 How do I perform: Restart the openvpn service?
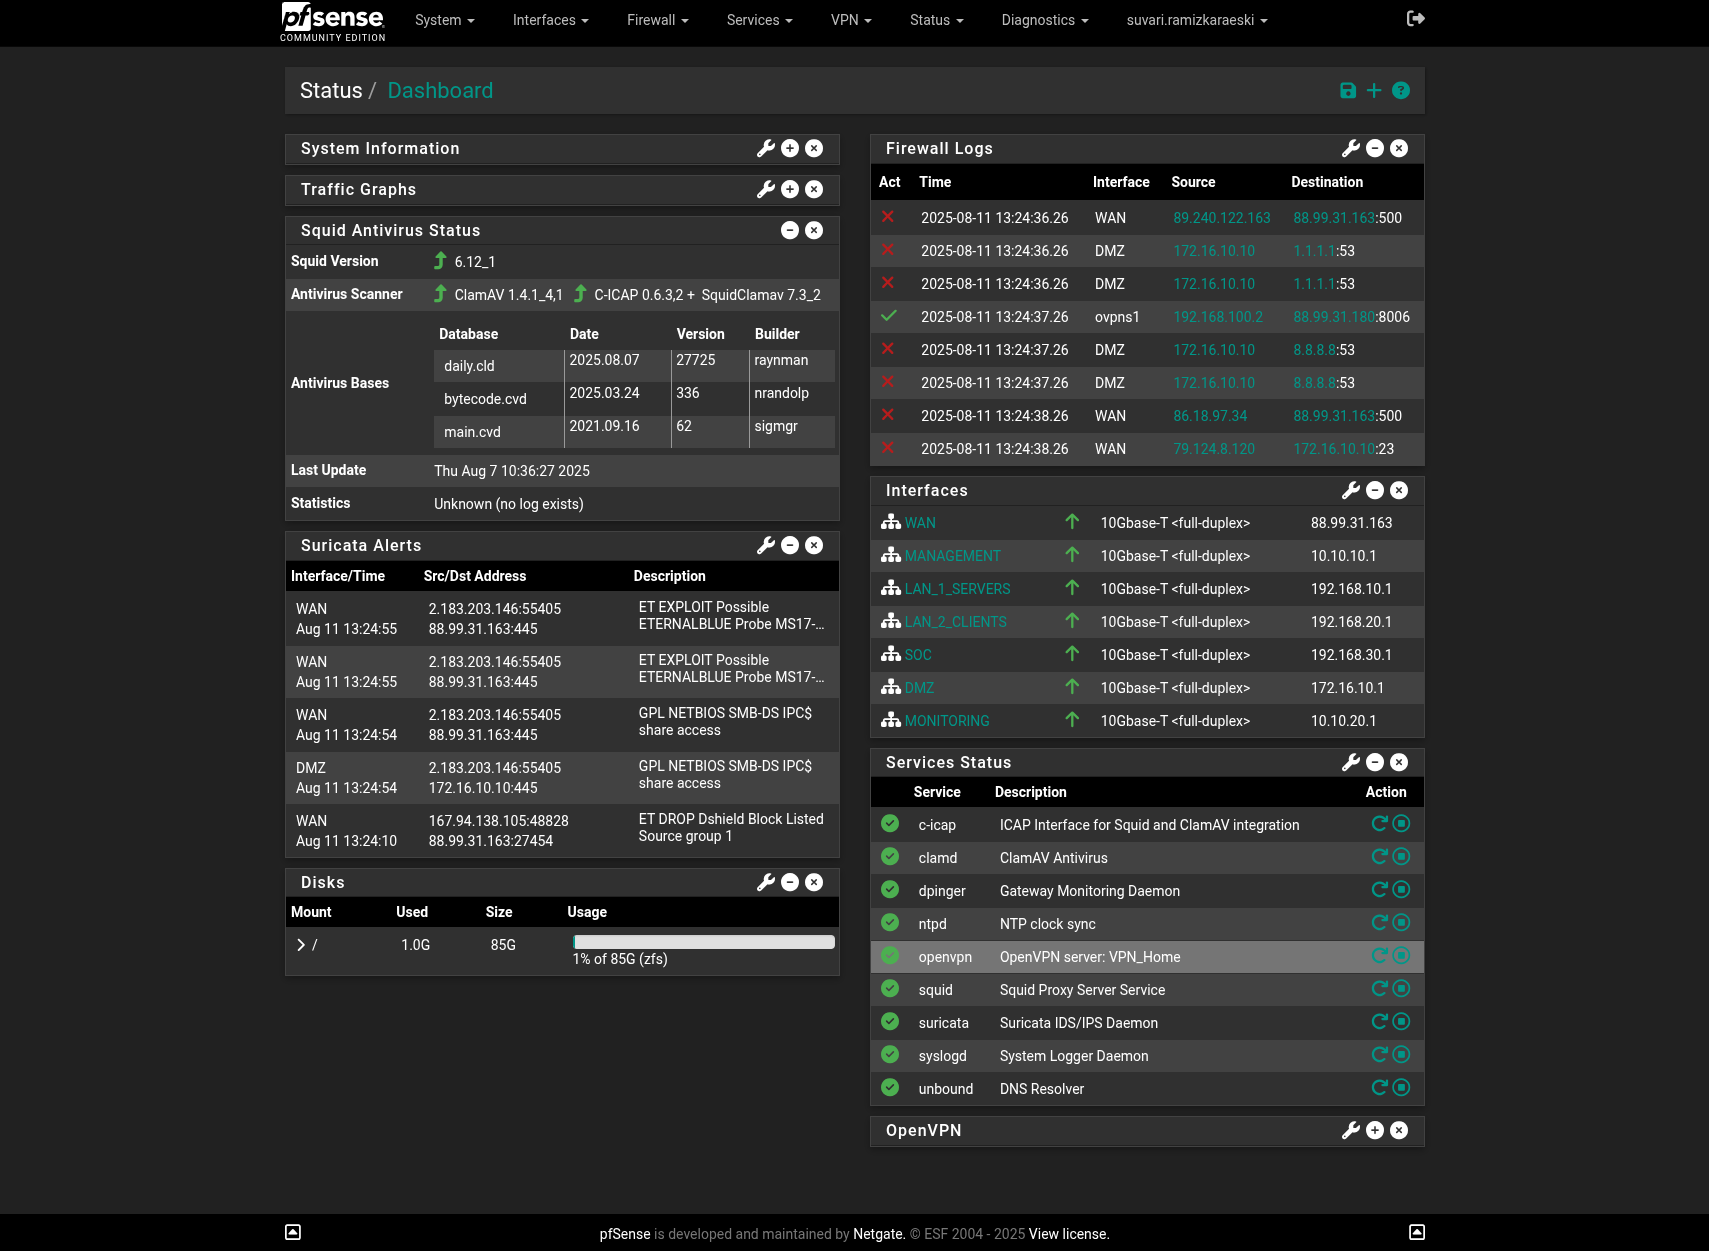(1379, 955)
